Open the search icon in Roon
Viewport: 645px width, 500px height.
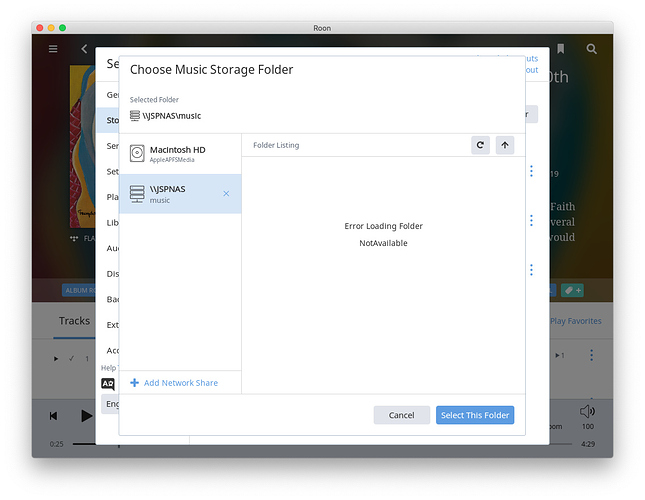[592, 49]
